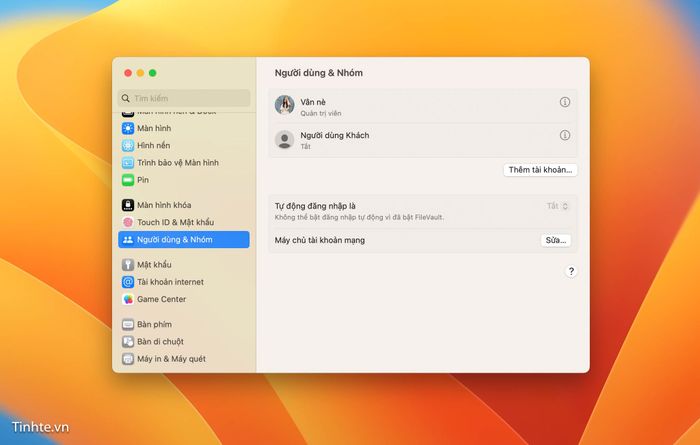Click the red close window button
This screenshot has width=700, height=445.
(x=128, y=73)
